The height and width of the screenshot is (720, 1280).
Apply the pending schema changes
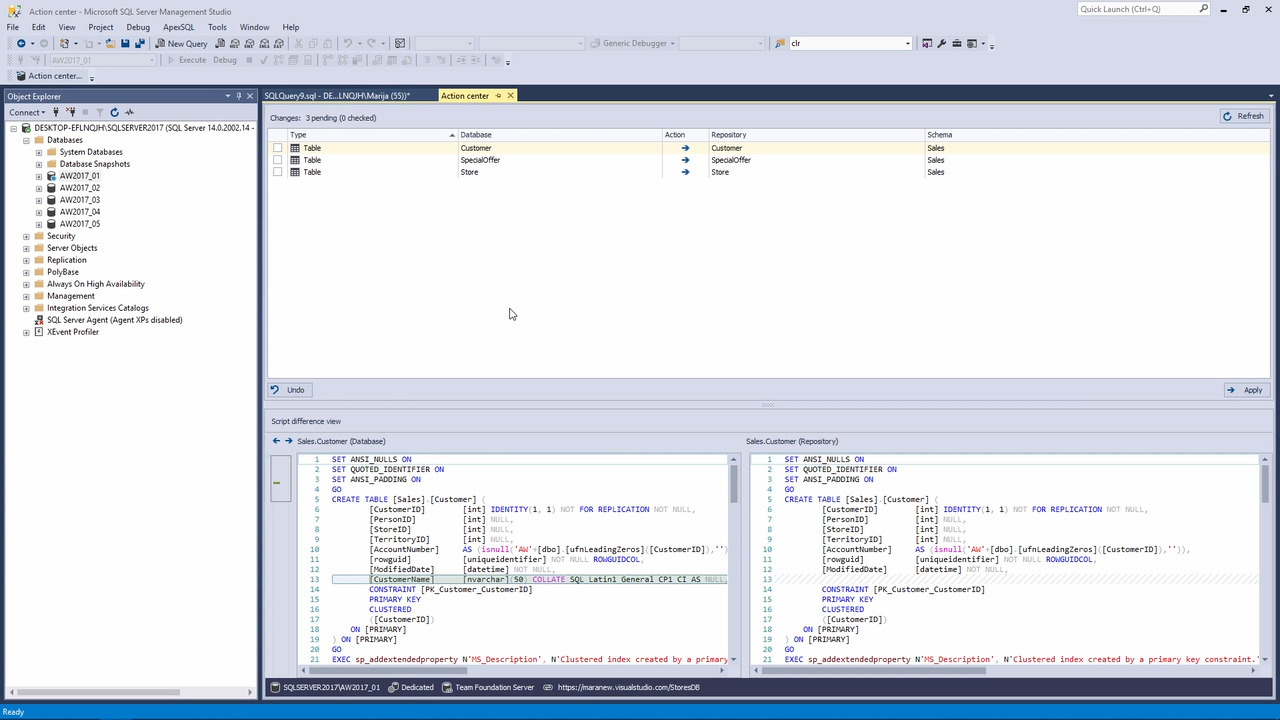coord(1247,390)
